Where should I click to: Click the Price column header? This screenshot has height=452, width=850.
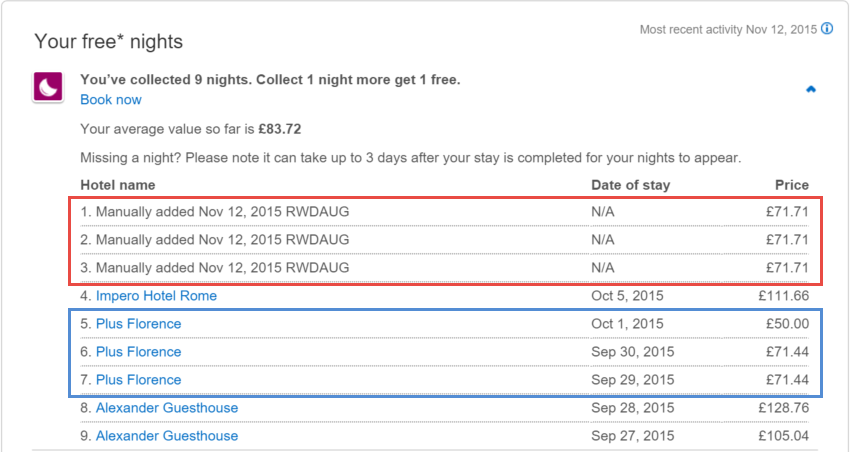click(x=791, y=185)
